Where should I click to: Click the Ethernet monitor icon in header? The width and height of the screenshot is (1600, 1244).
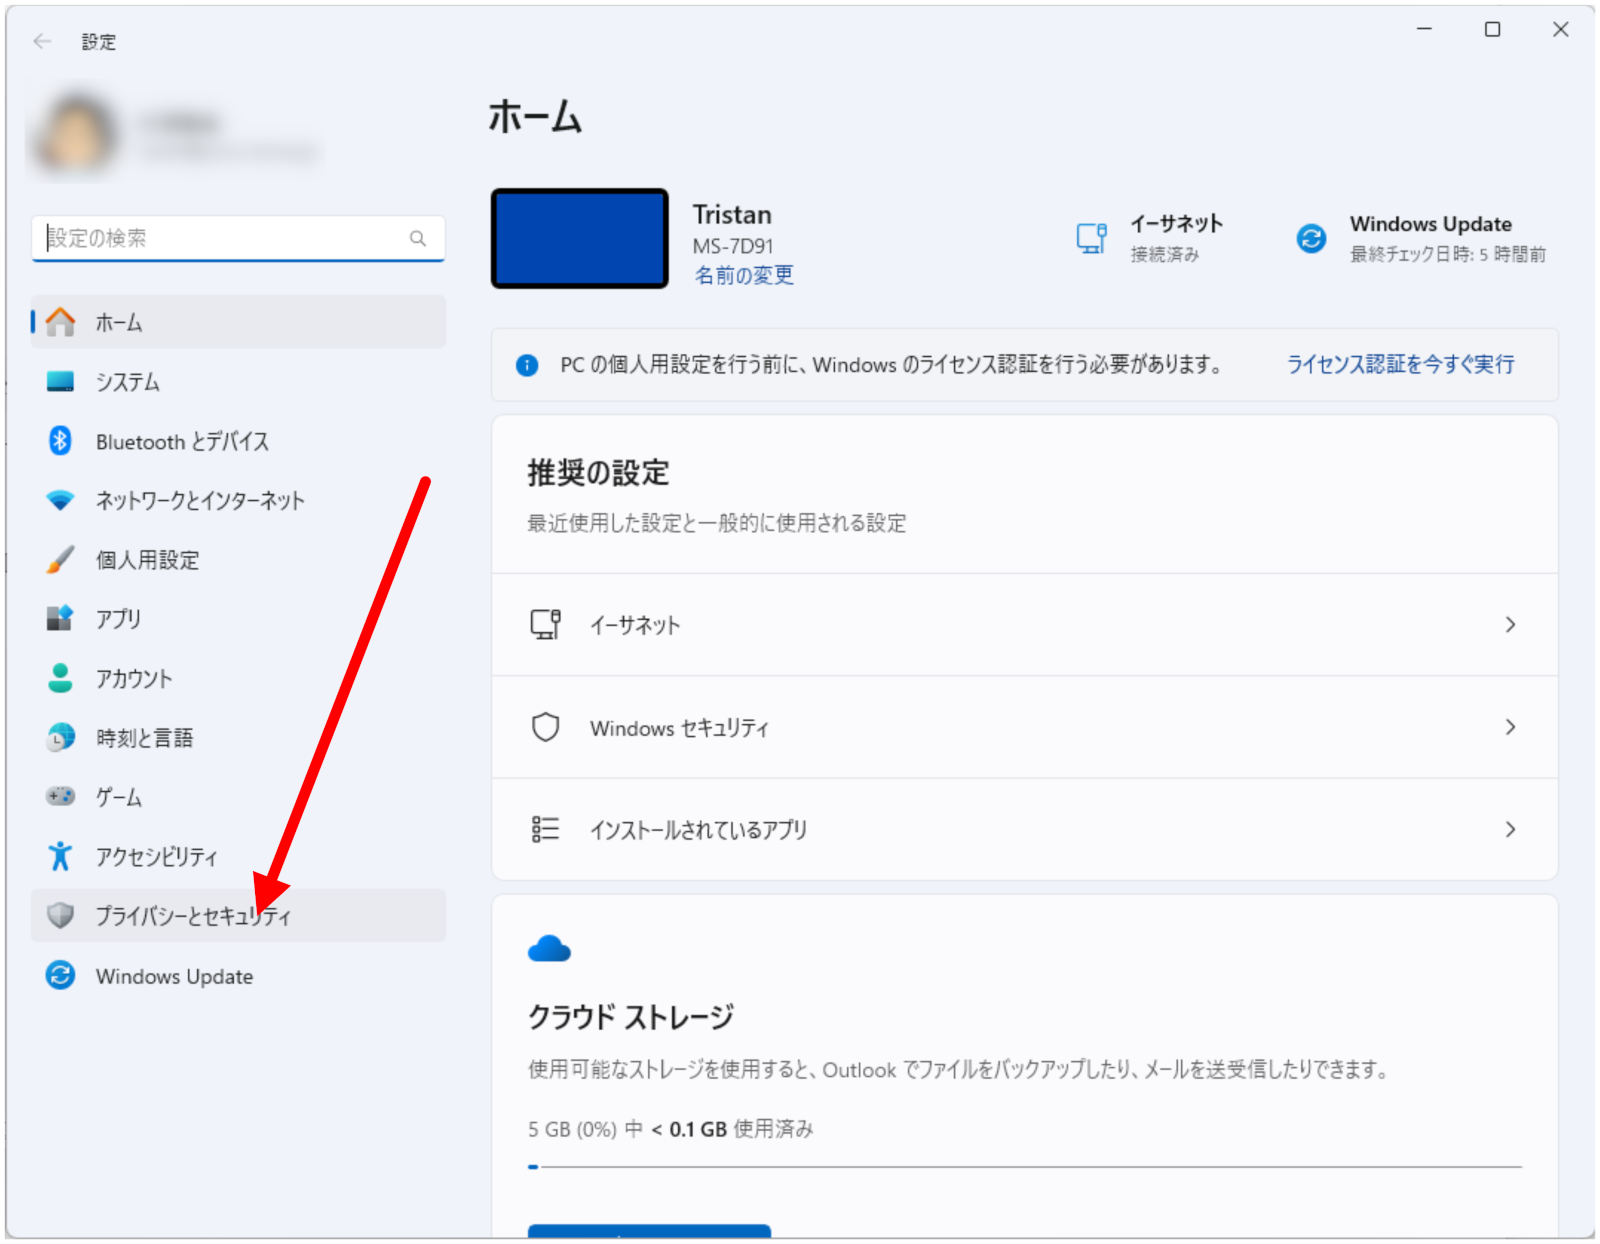[1091, 238]
